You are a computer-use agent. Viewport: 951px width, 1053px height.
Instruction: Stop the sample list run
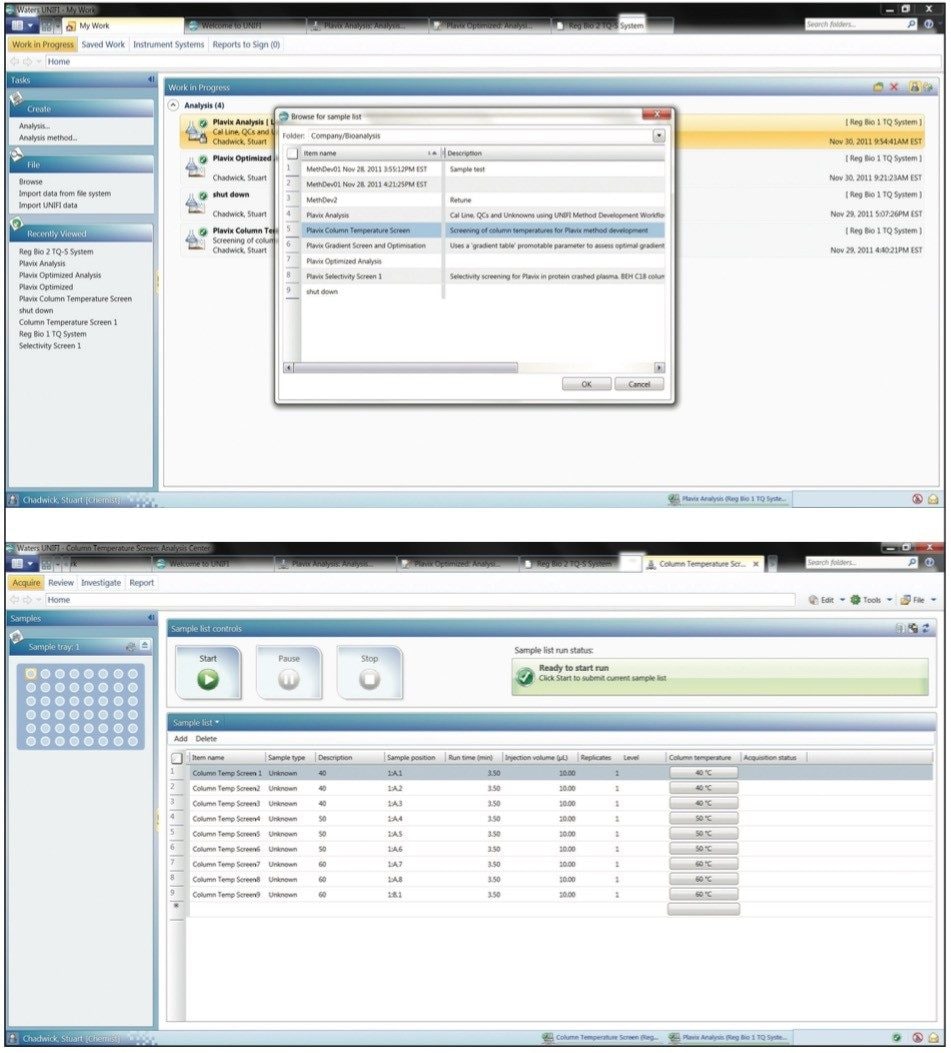(369, 673)
